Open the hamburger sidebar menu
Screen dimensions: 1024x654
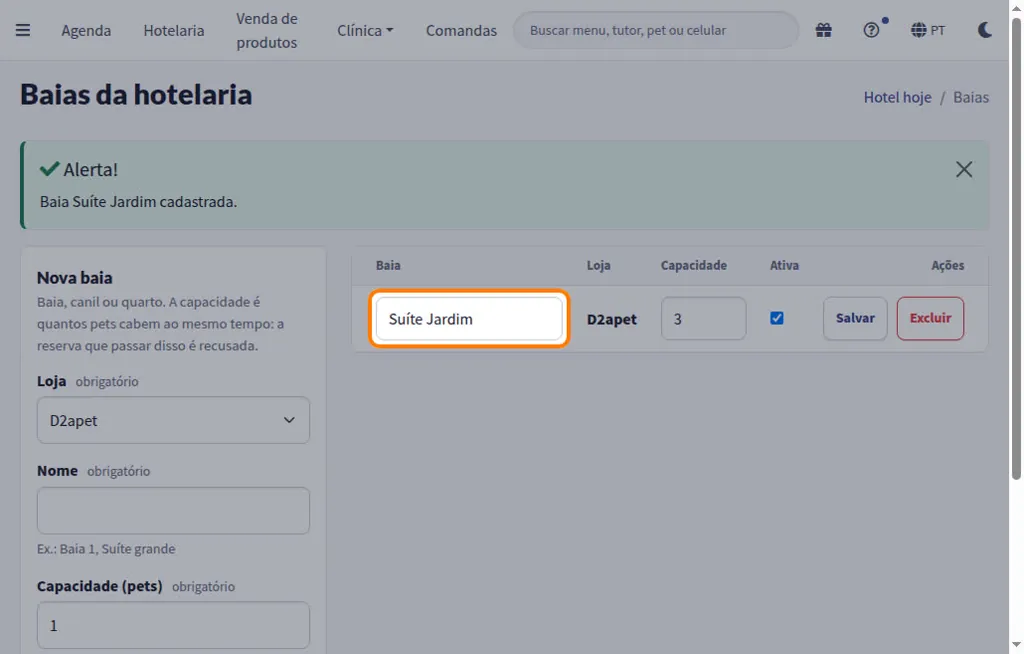(23, 30)
